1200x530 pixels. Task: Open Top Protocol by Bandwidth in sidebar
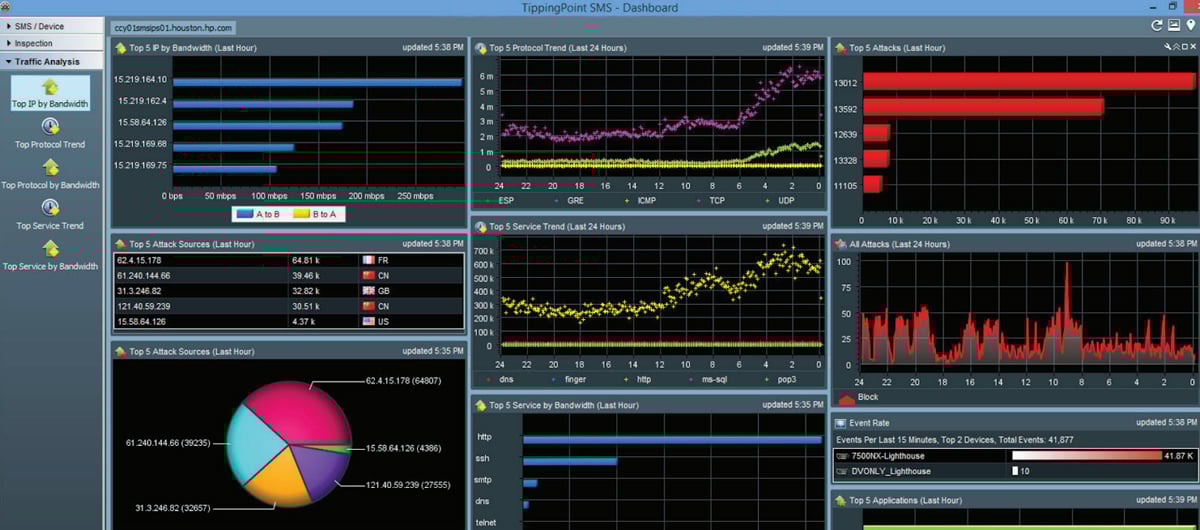click(50, 167)
